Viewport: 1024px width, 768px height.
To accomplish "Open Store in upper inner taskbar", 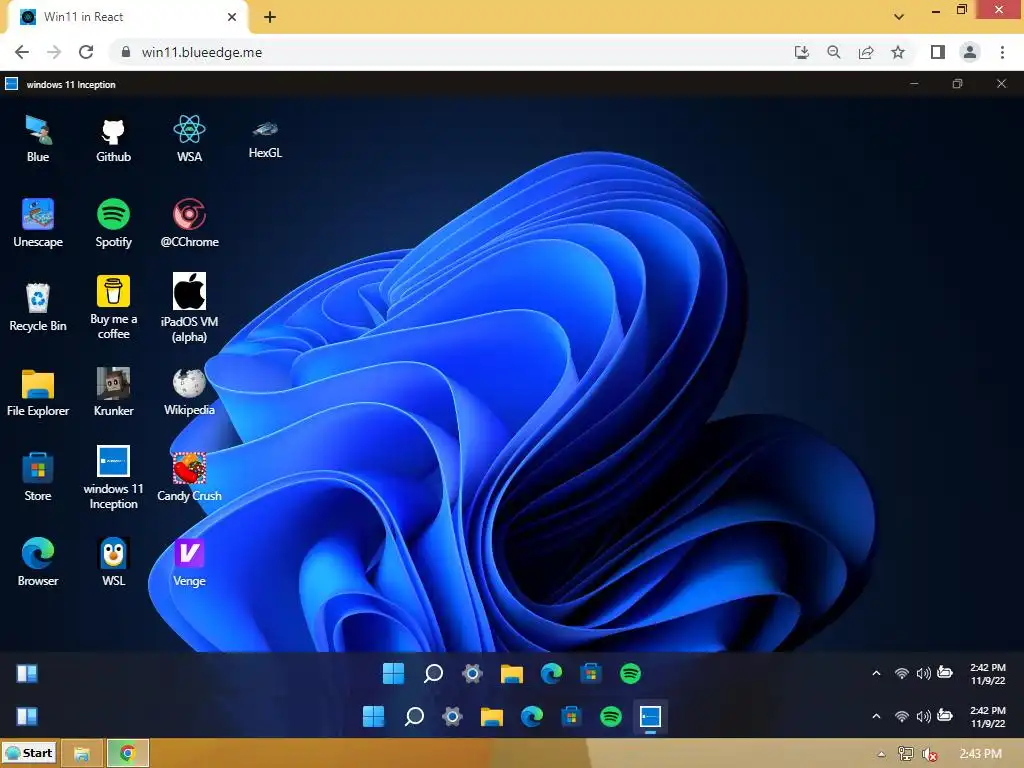I will (590, 673).
